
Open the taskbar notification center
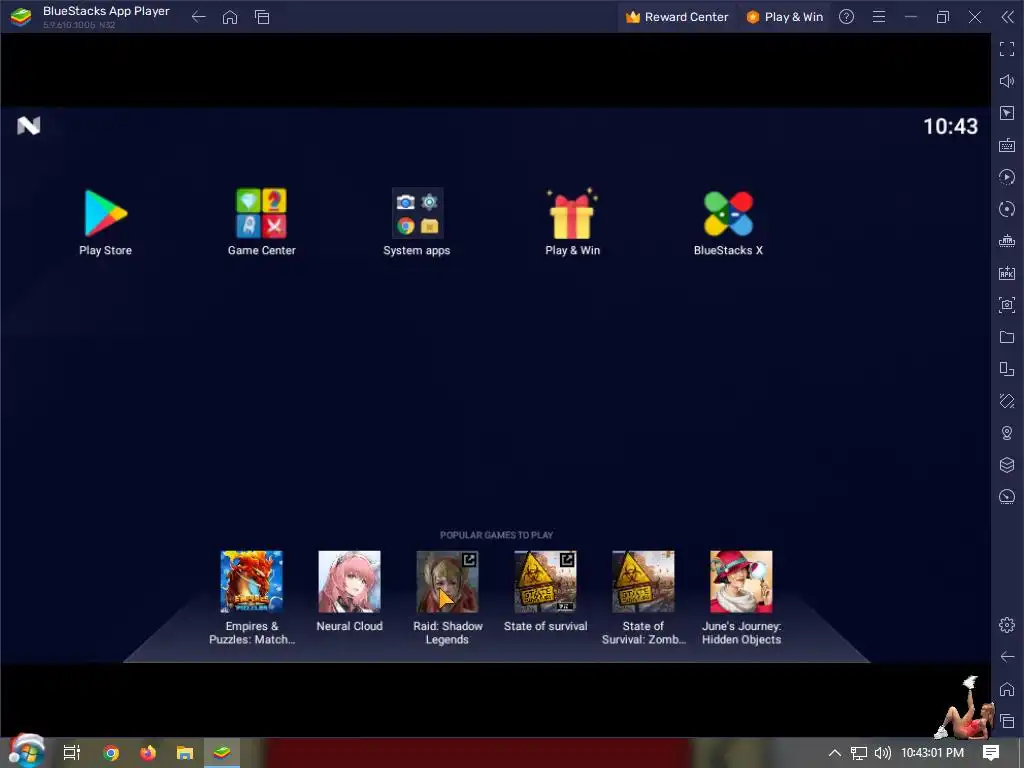pos(991,753)
